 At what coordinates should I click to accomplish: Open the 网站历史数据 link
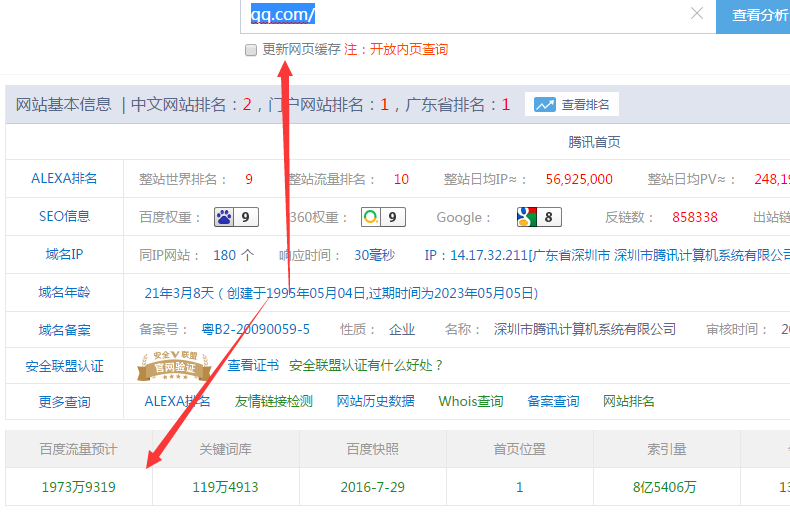[375, 401]
